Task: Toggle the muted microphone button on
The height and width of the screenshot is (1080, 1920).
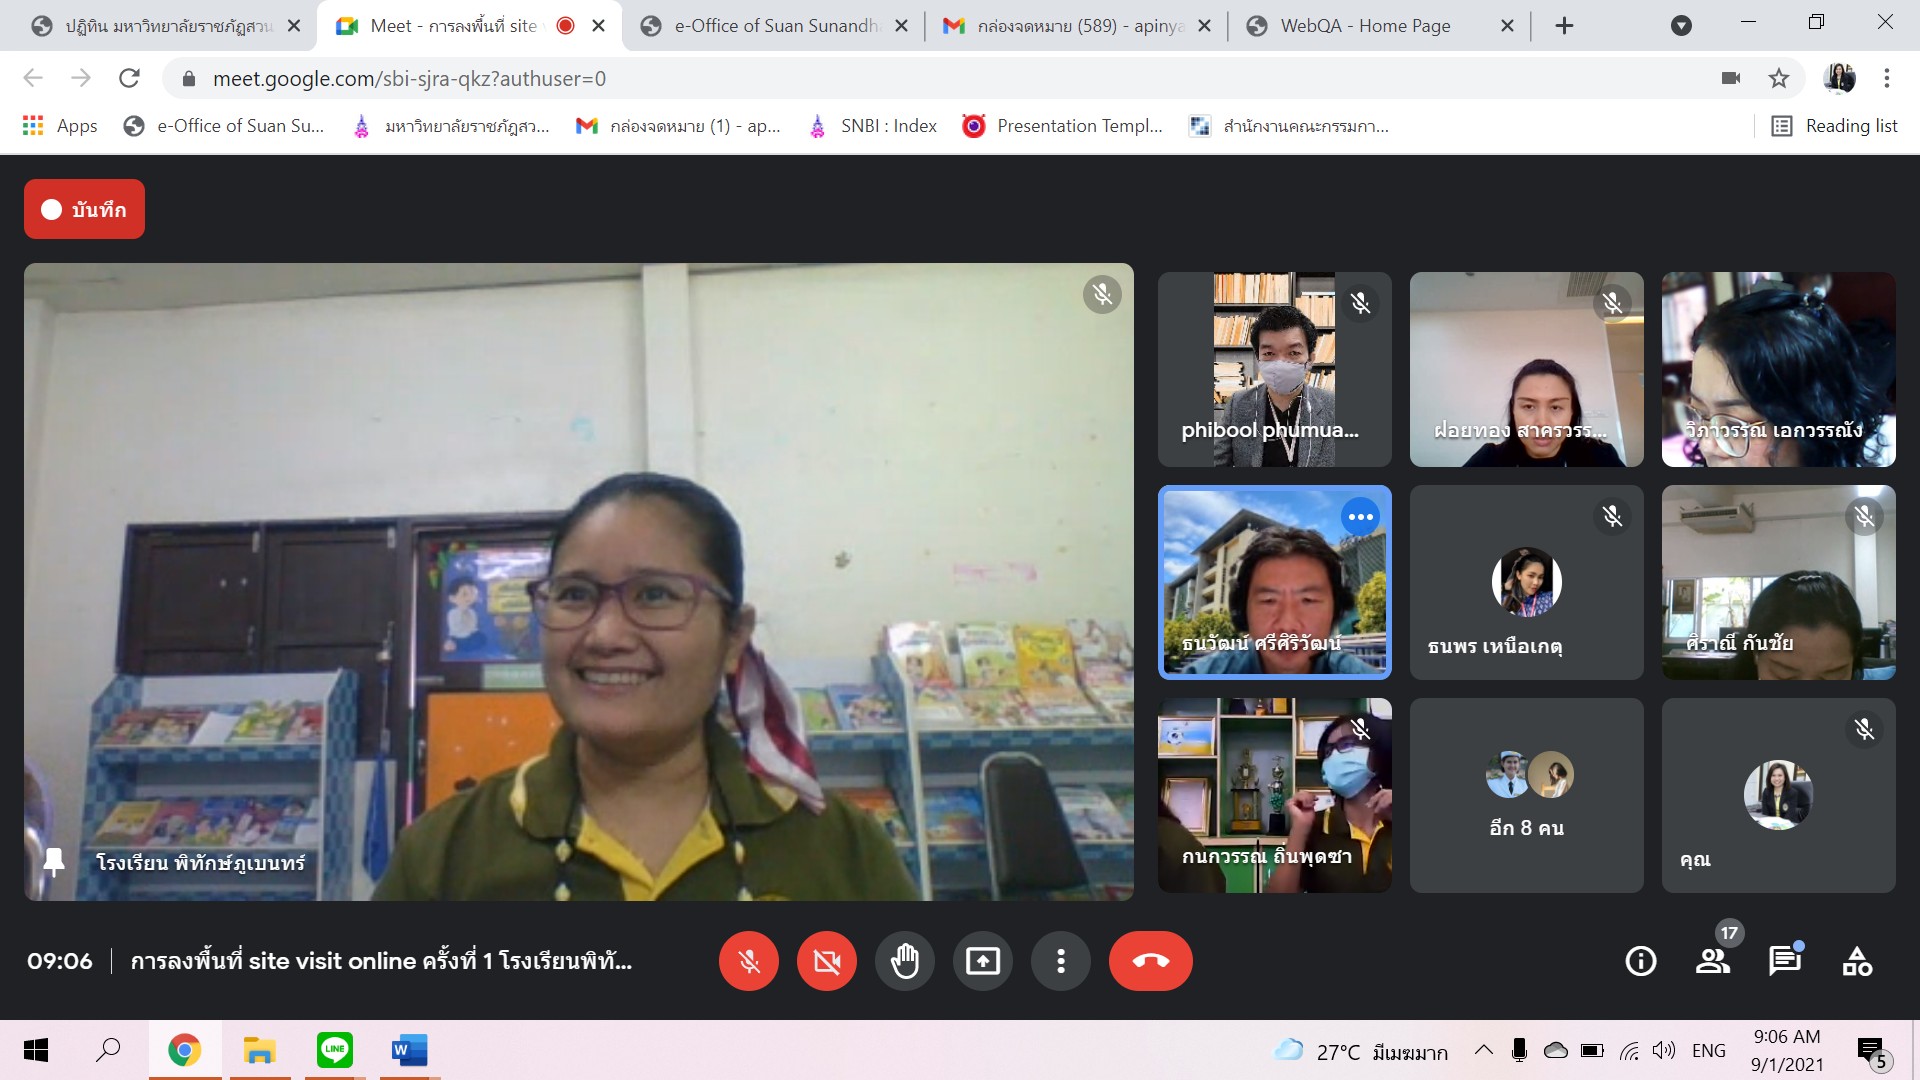Action: pos(748,961)
